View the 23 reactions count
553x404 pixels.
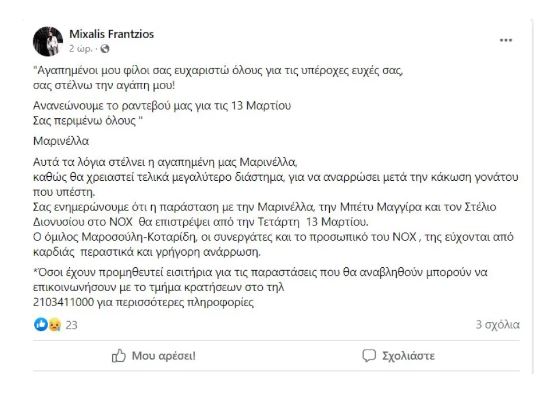[x=71, y=325]
